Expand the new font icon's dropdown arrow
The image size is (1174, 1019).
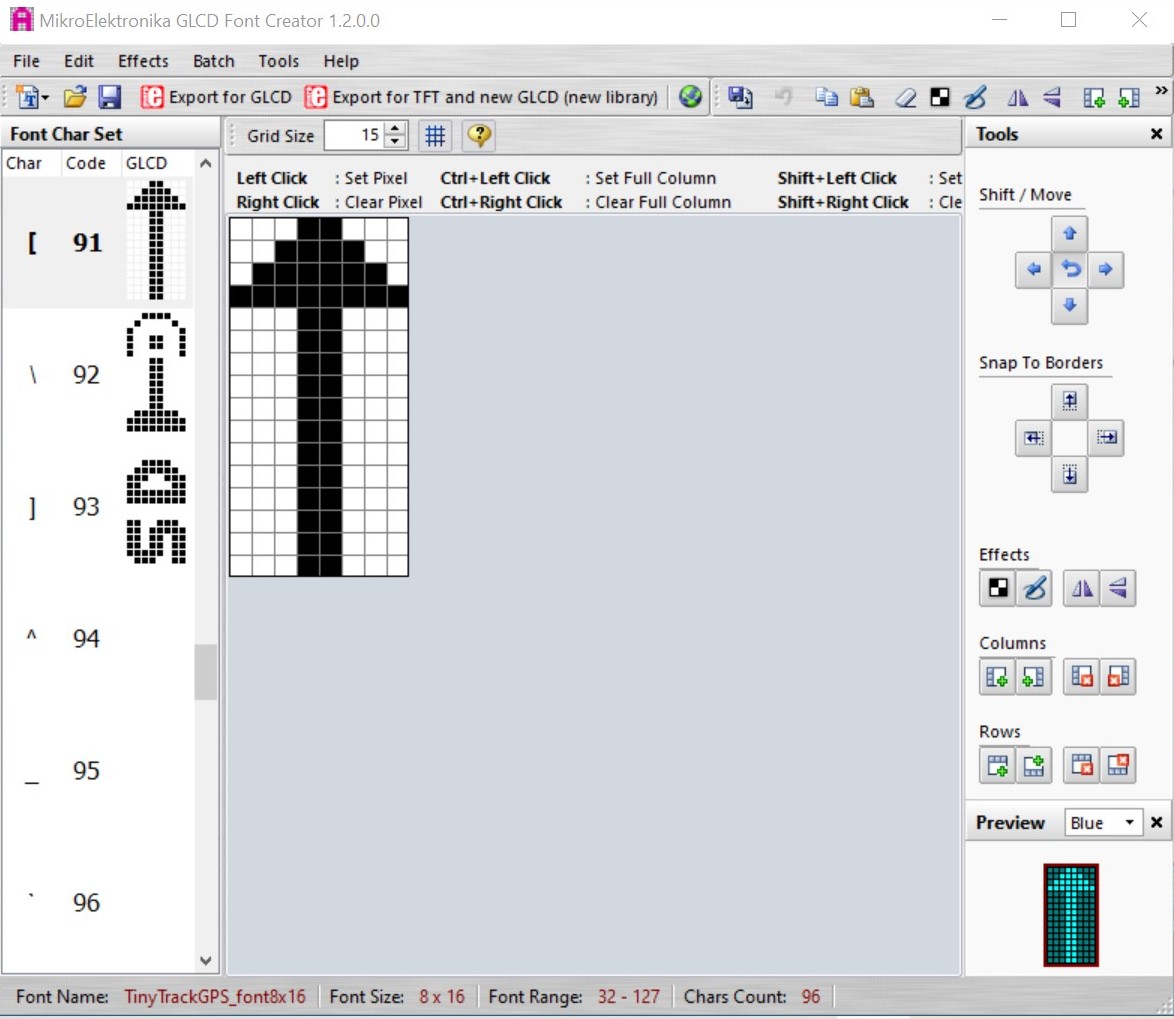coord(46,98)
